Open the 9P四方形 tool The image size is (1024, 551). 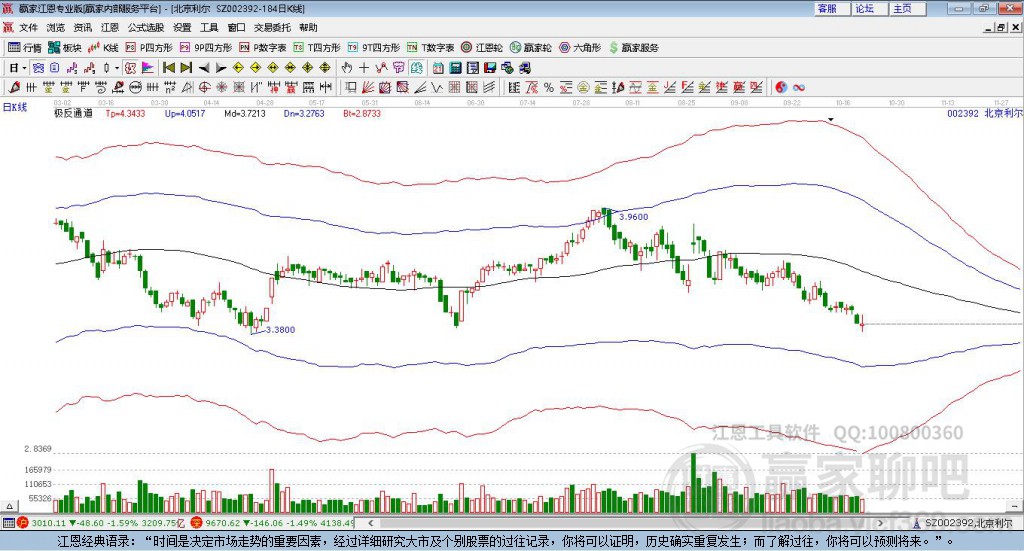click(x=206, y=48)
